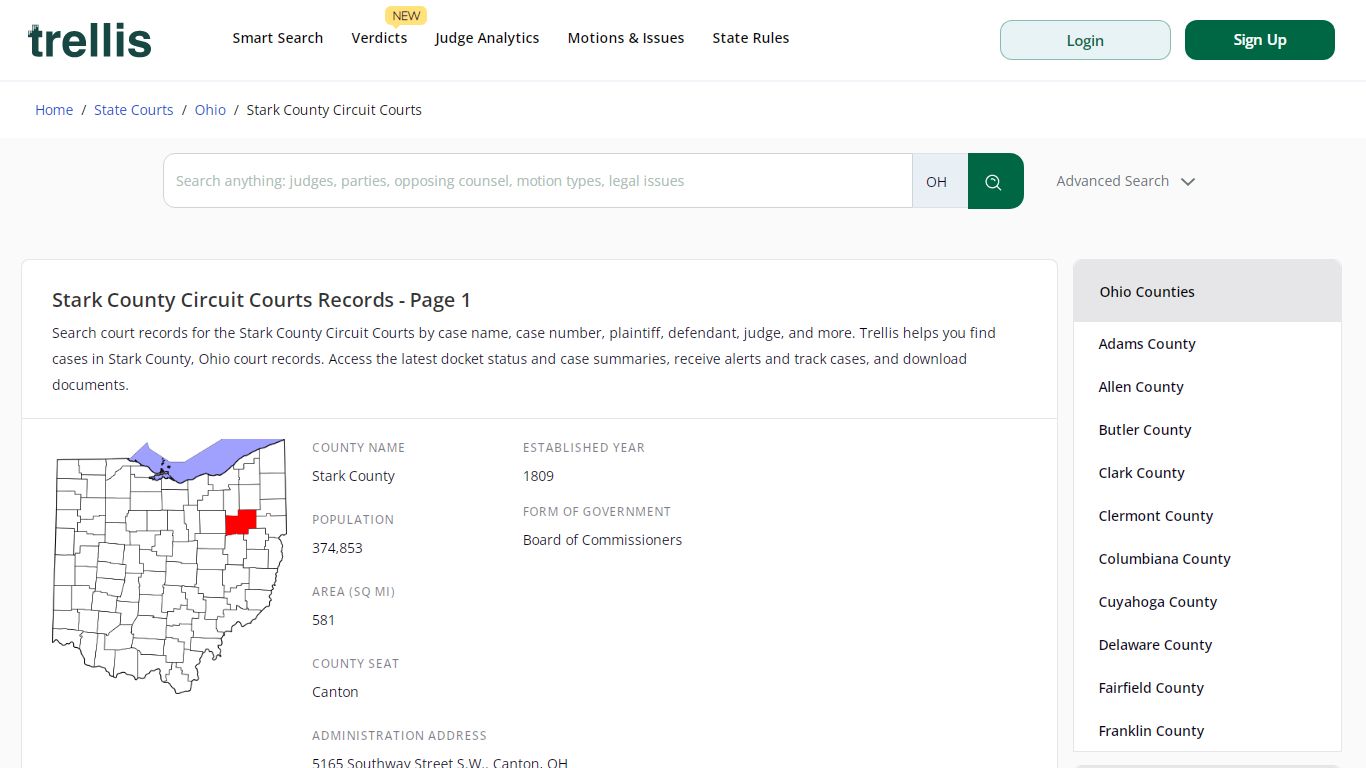Focus the search anything input field

pyautogui.click(x=538, y=181)
